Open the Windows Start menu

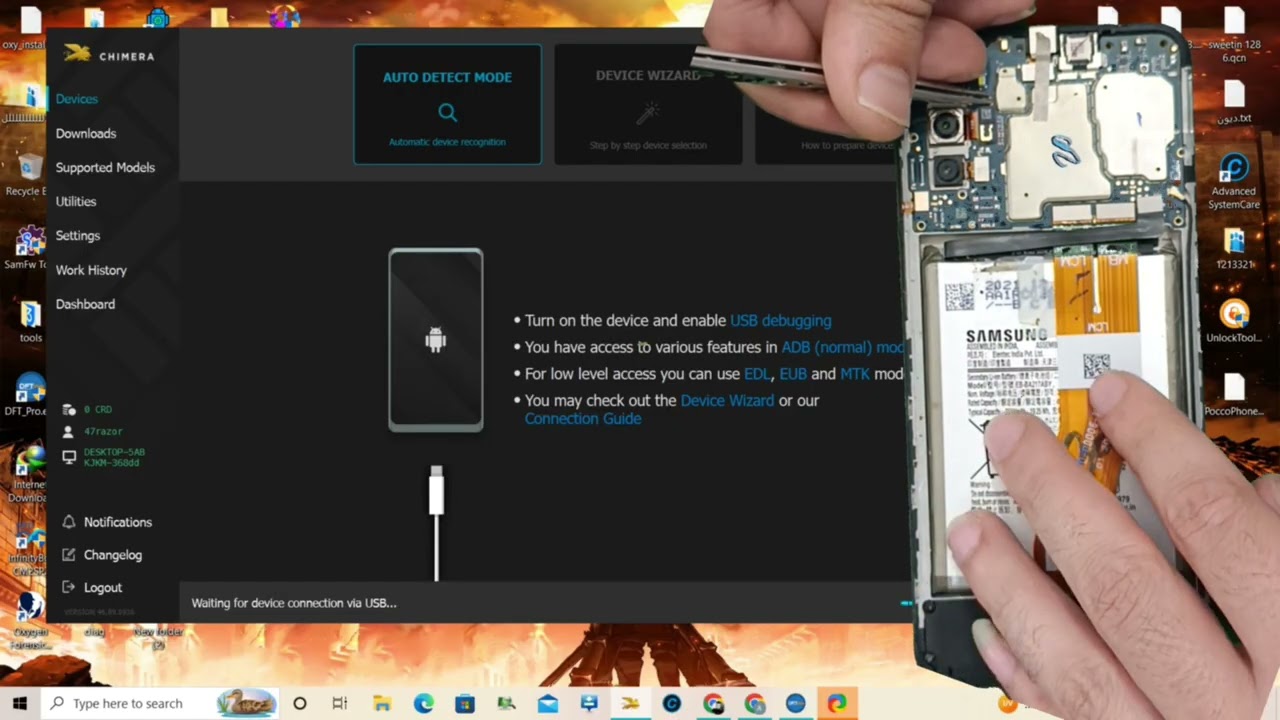click(x=20, y=703)
